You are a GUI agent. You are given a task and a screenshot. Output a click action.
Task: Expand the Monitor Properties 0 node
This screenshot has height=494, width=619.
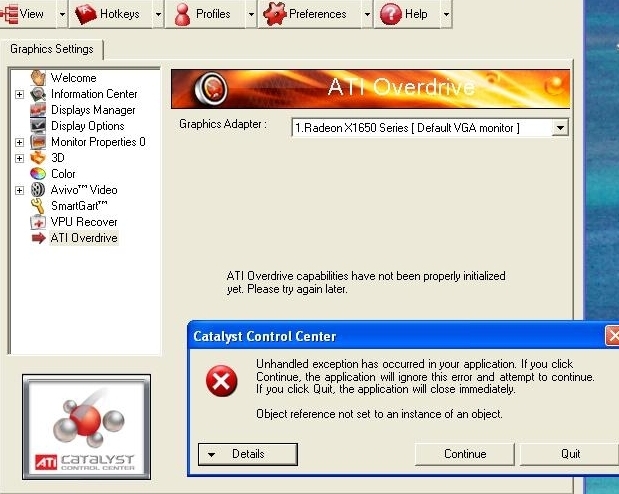pyautogui.click(x=19, y=142)
